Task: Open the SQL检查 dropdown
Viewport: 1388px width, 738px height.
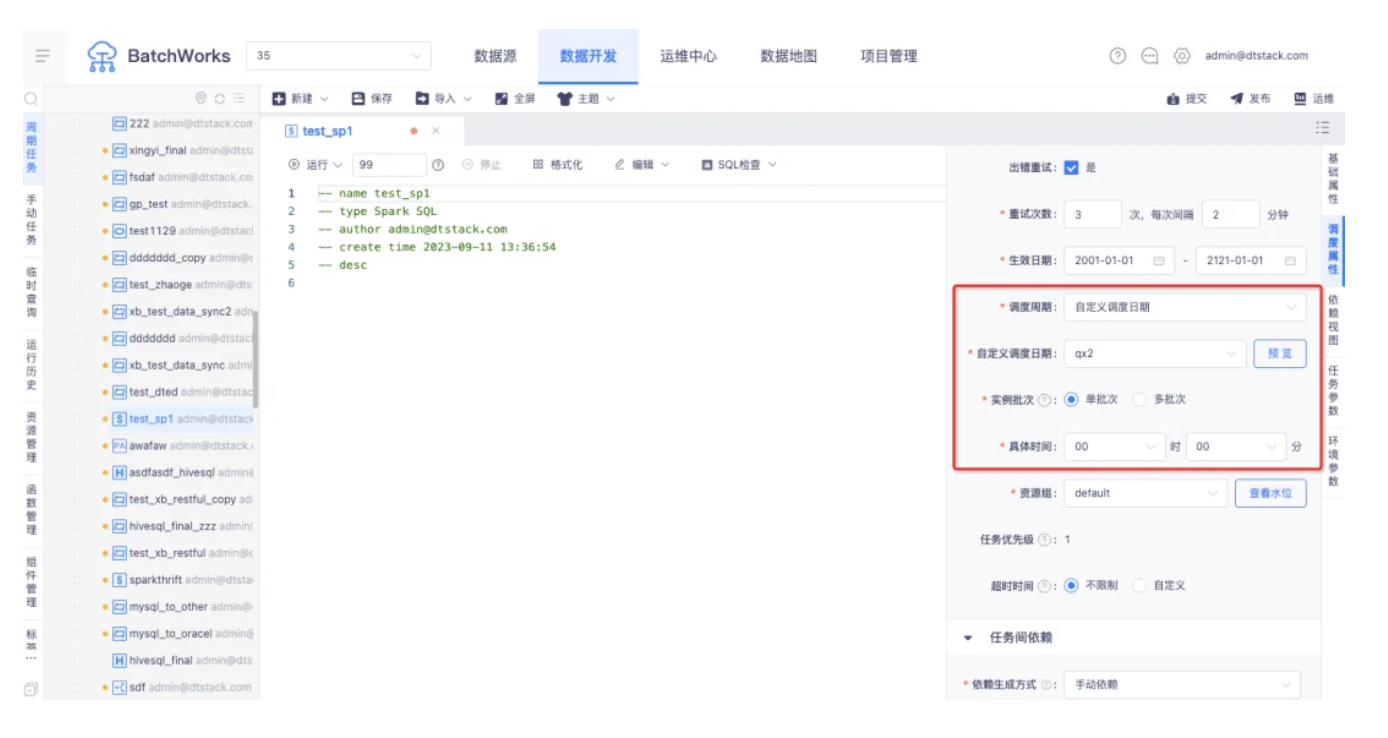Action: 739,165
